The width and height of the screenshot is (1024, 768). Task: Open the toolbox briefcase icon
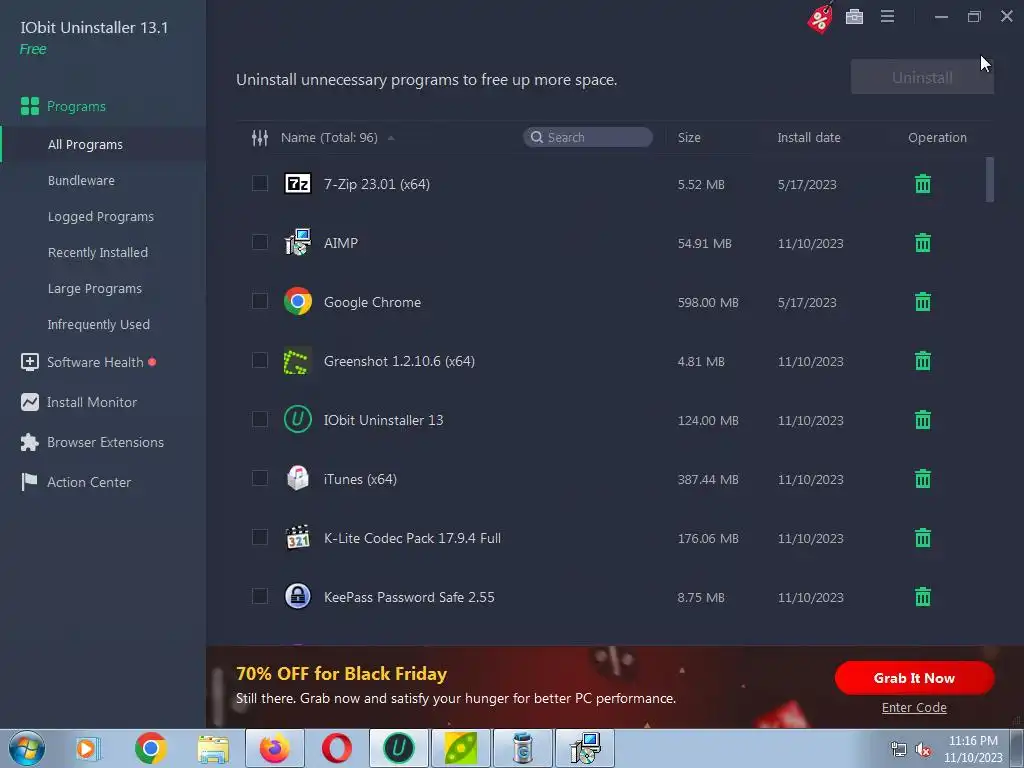[x=854, y=16]
